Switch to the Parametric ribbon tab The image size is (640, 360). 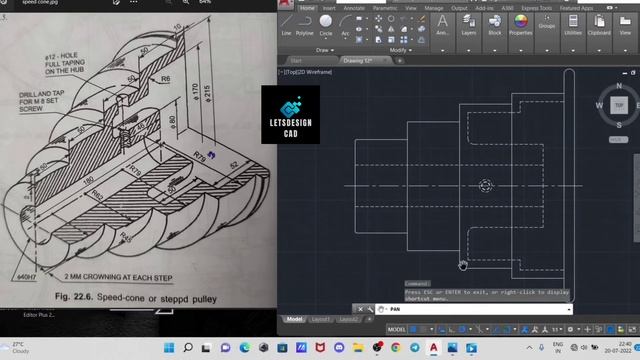click(x=384, y=8)
